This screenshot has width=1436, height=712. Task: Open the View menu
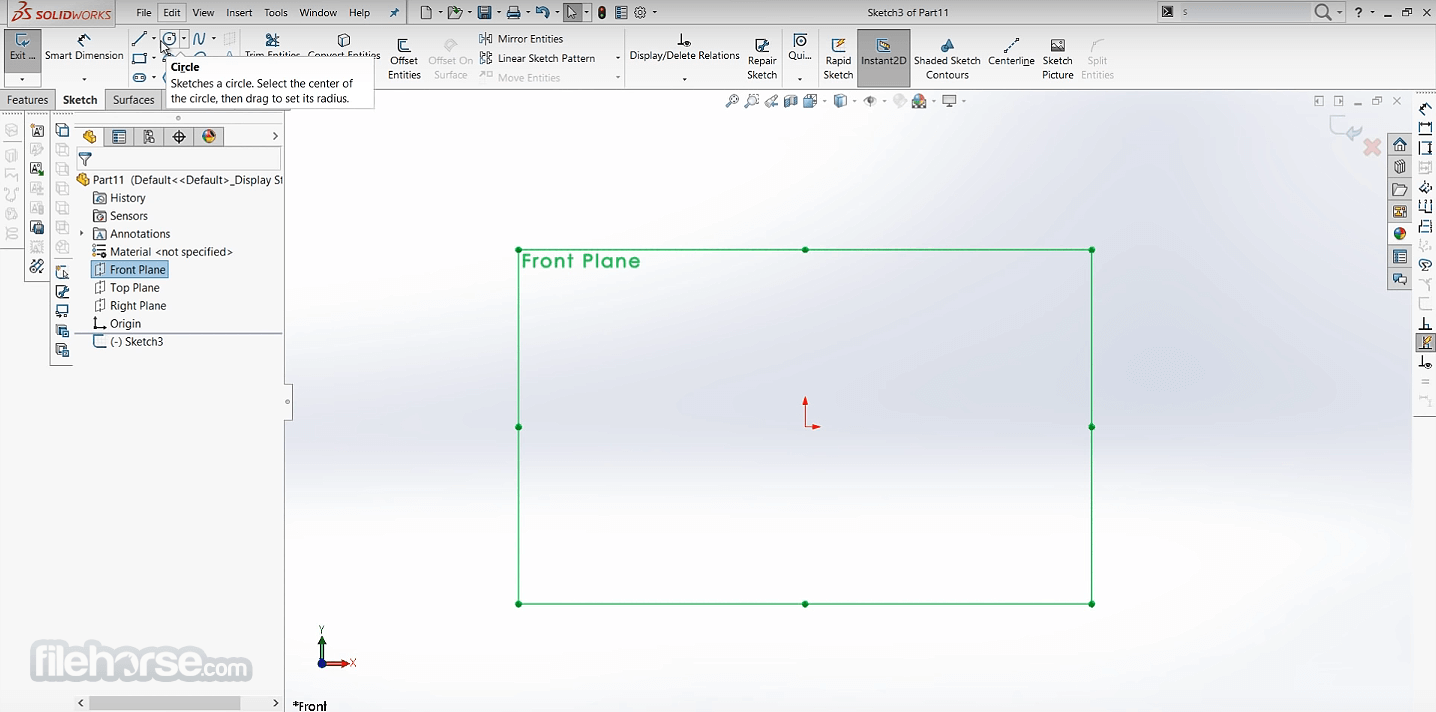(203, 13)
